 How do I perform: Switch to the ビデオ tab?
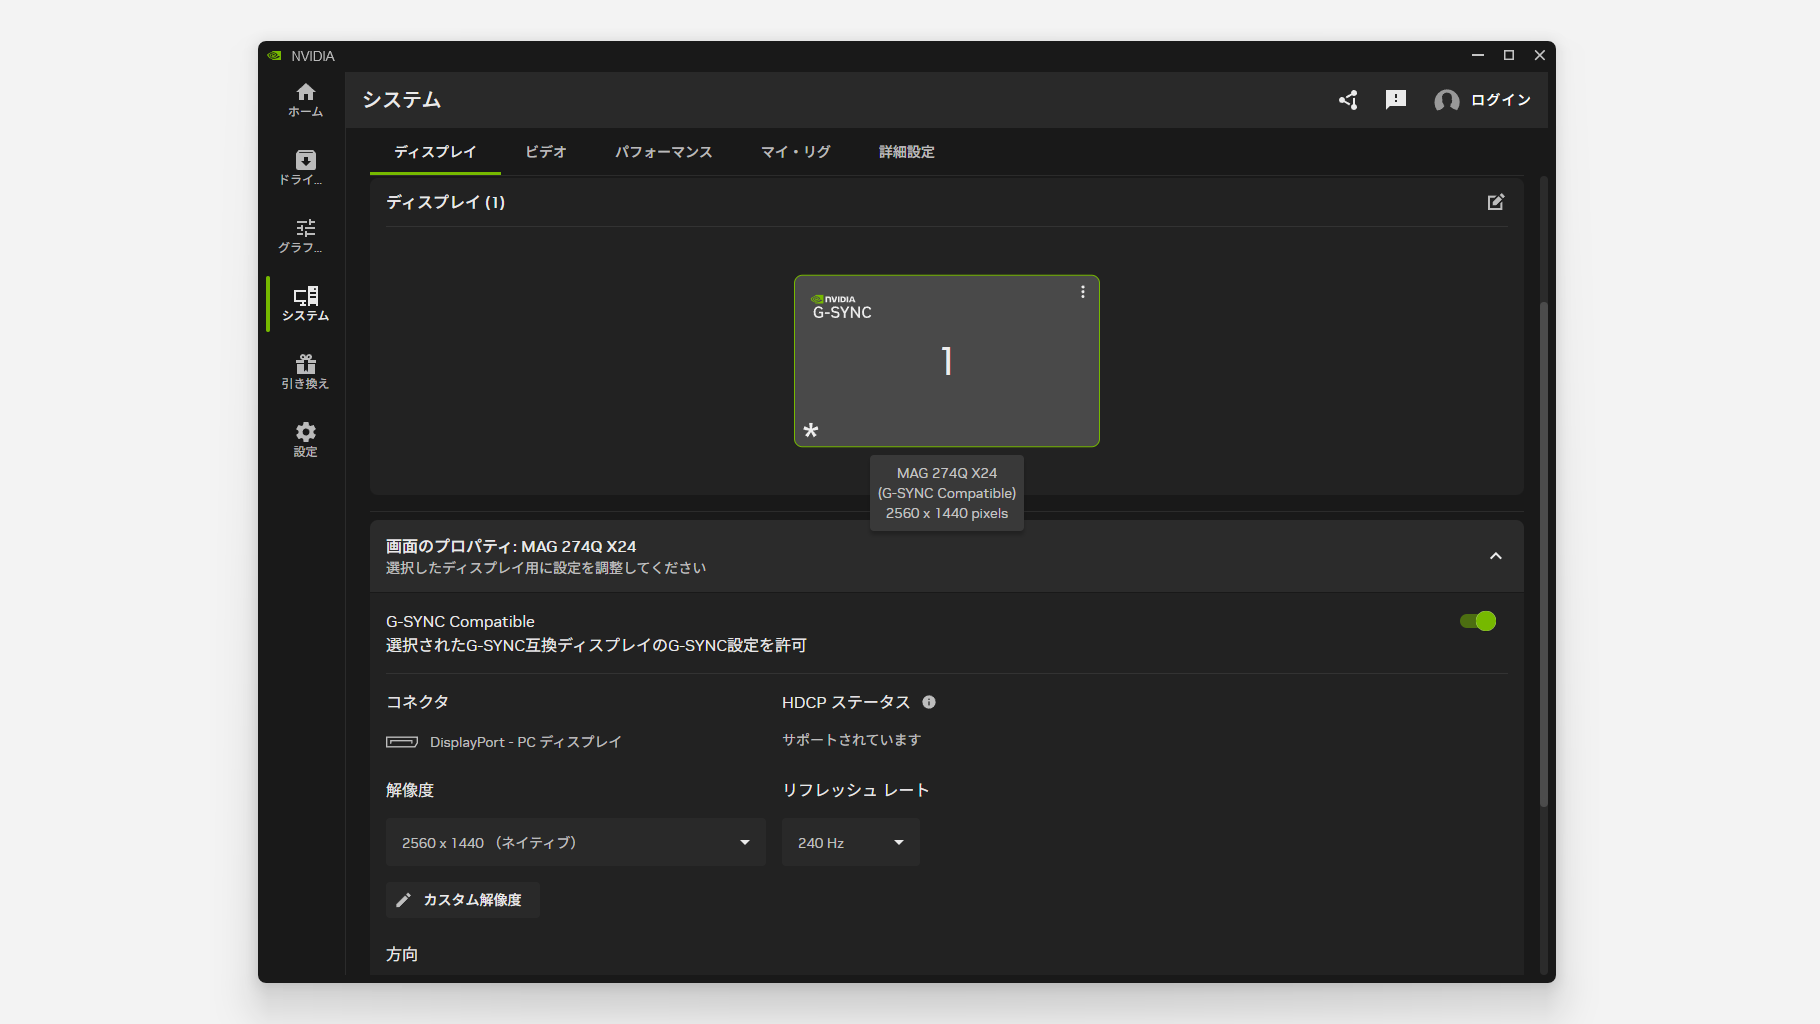[546, 152]
